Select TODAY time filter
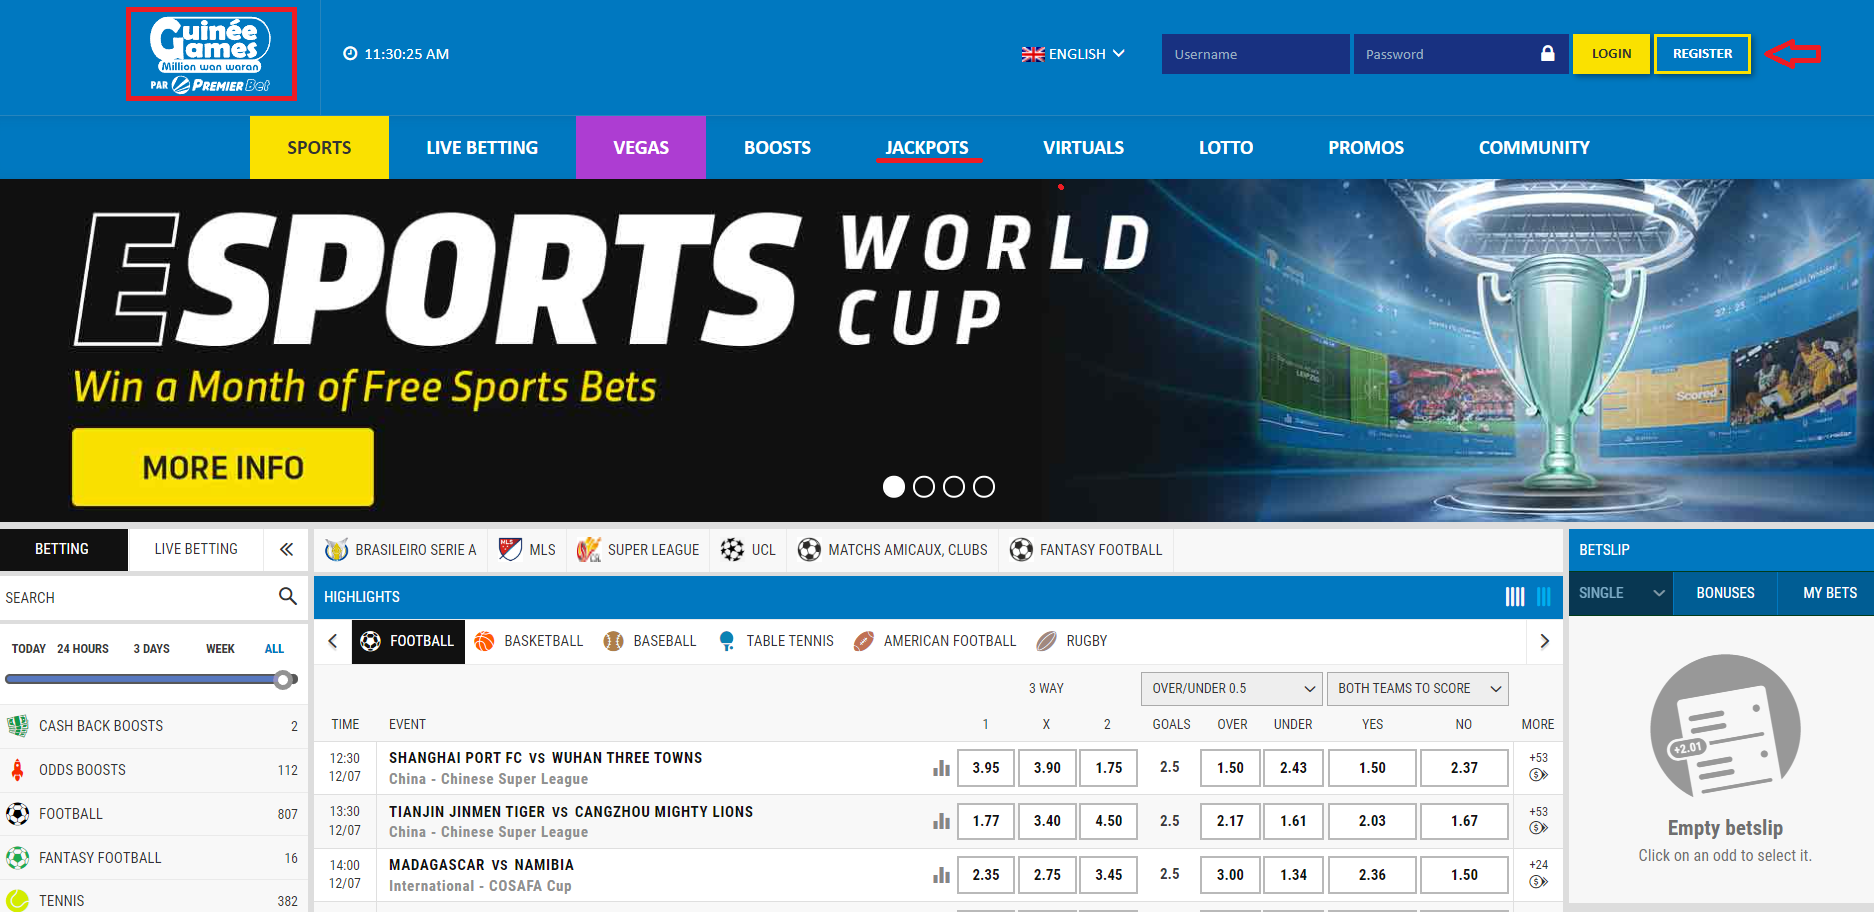The image size is (1874, 912). pyautogui.click(x=28, y=649)
